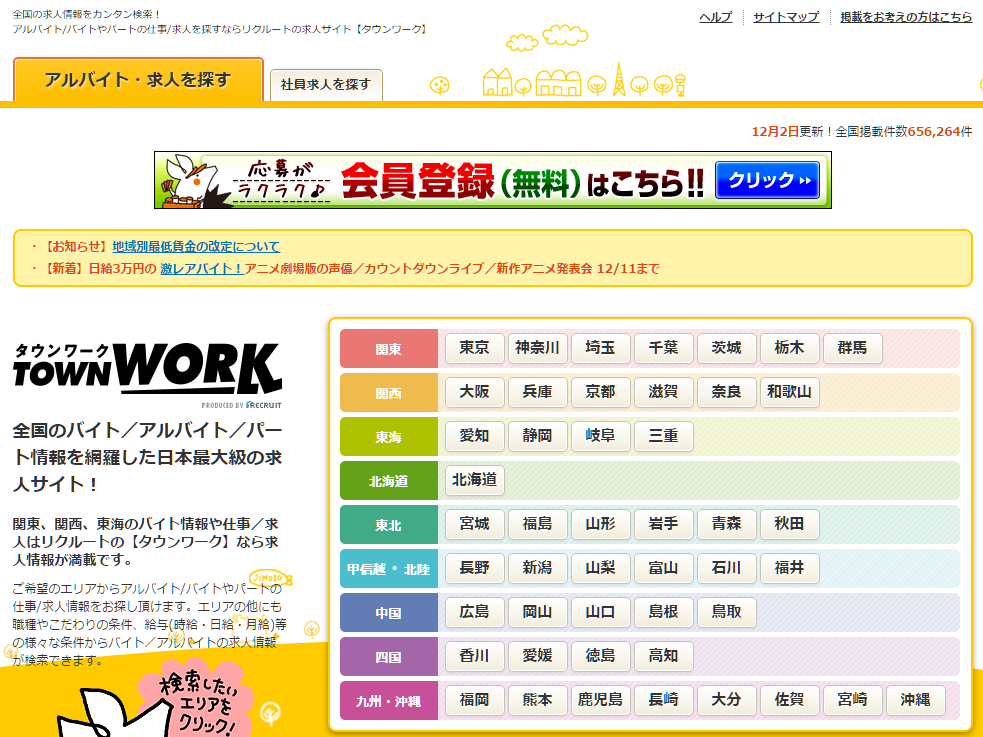Select 山口 prefecture

tap(601, 612)
